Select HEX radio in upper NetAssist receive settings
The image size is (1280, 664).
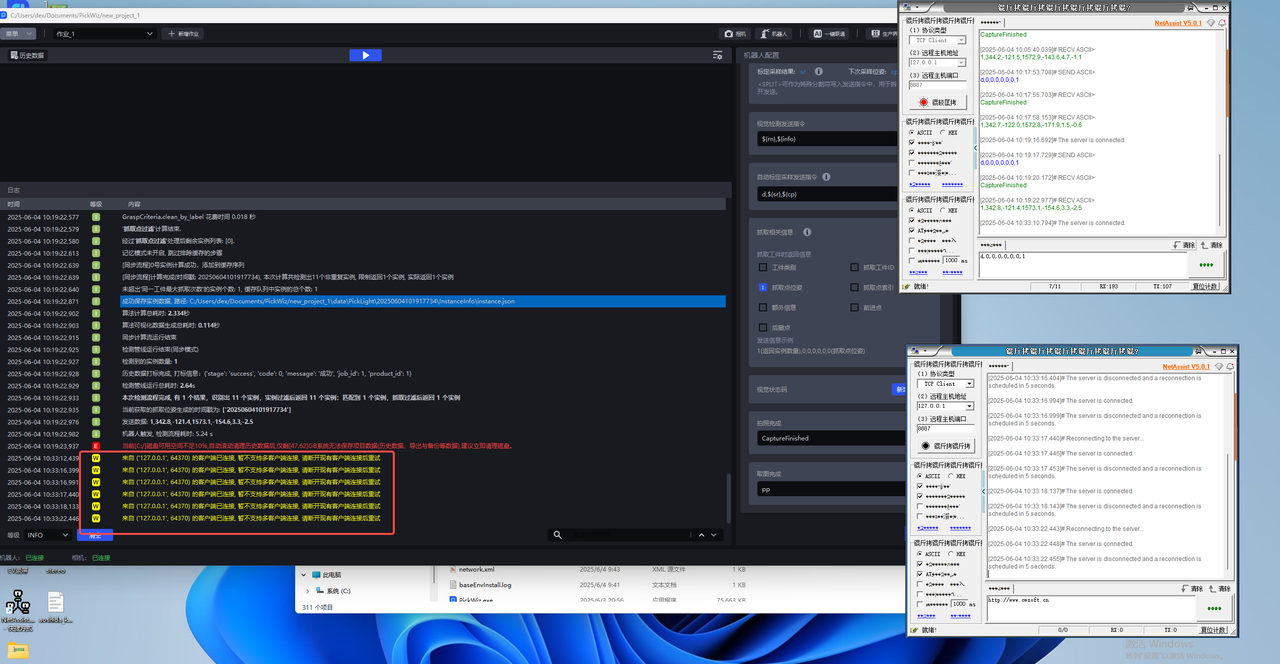click(942, 132)
